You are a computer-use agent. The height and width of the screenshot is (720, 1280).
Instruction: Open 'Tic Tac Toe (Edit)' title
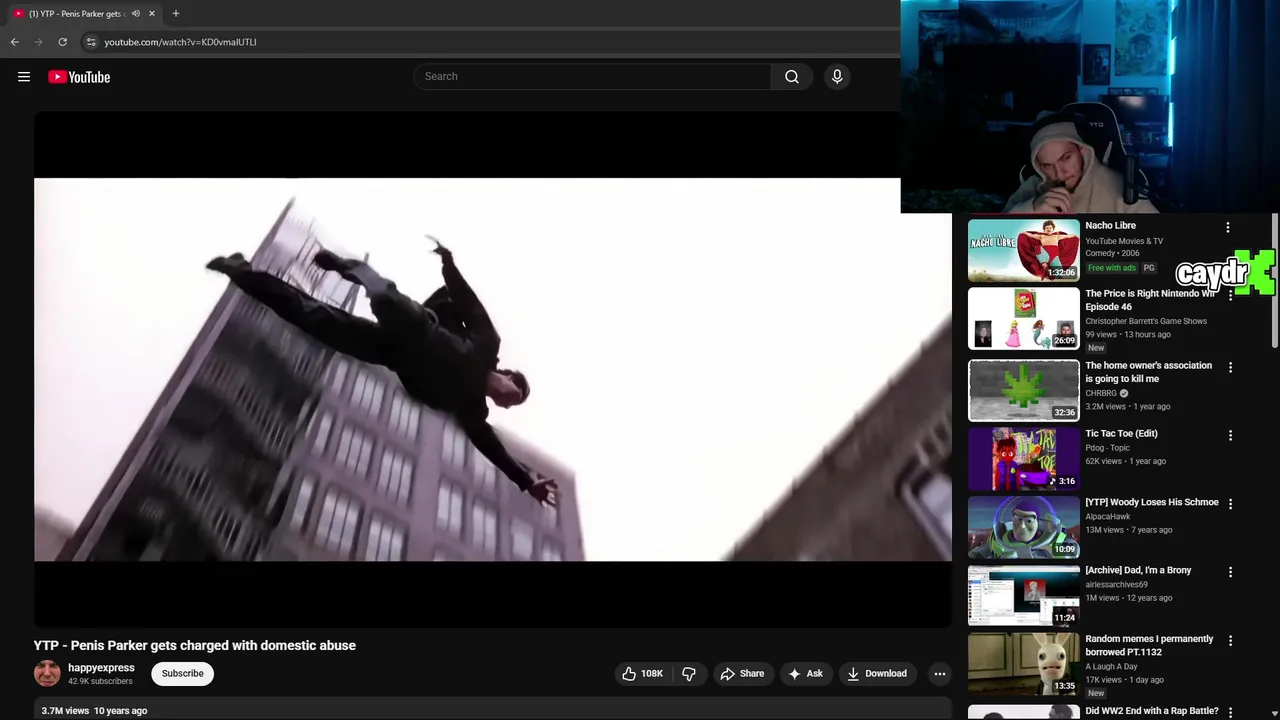tap(1121, 434)
